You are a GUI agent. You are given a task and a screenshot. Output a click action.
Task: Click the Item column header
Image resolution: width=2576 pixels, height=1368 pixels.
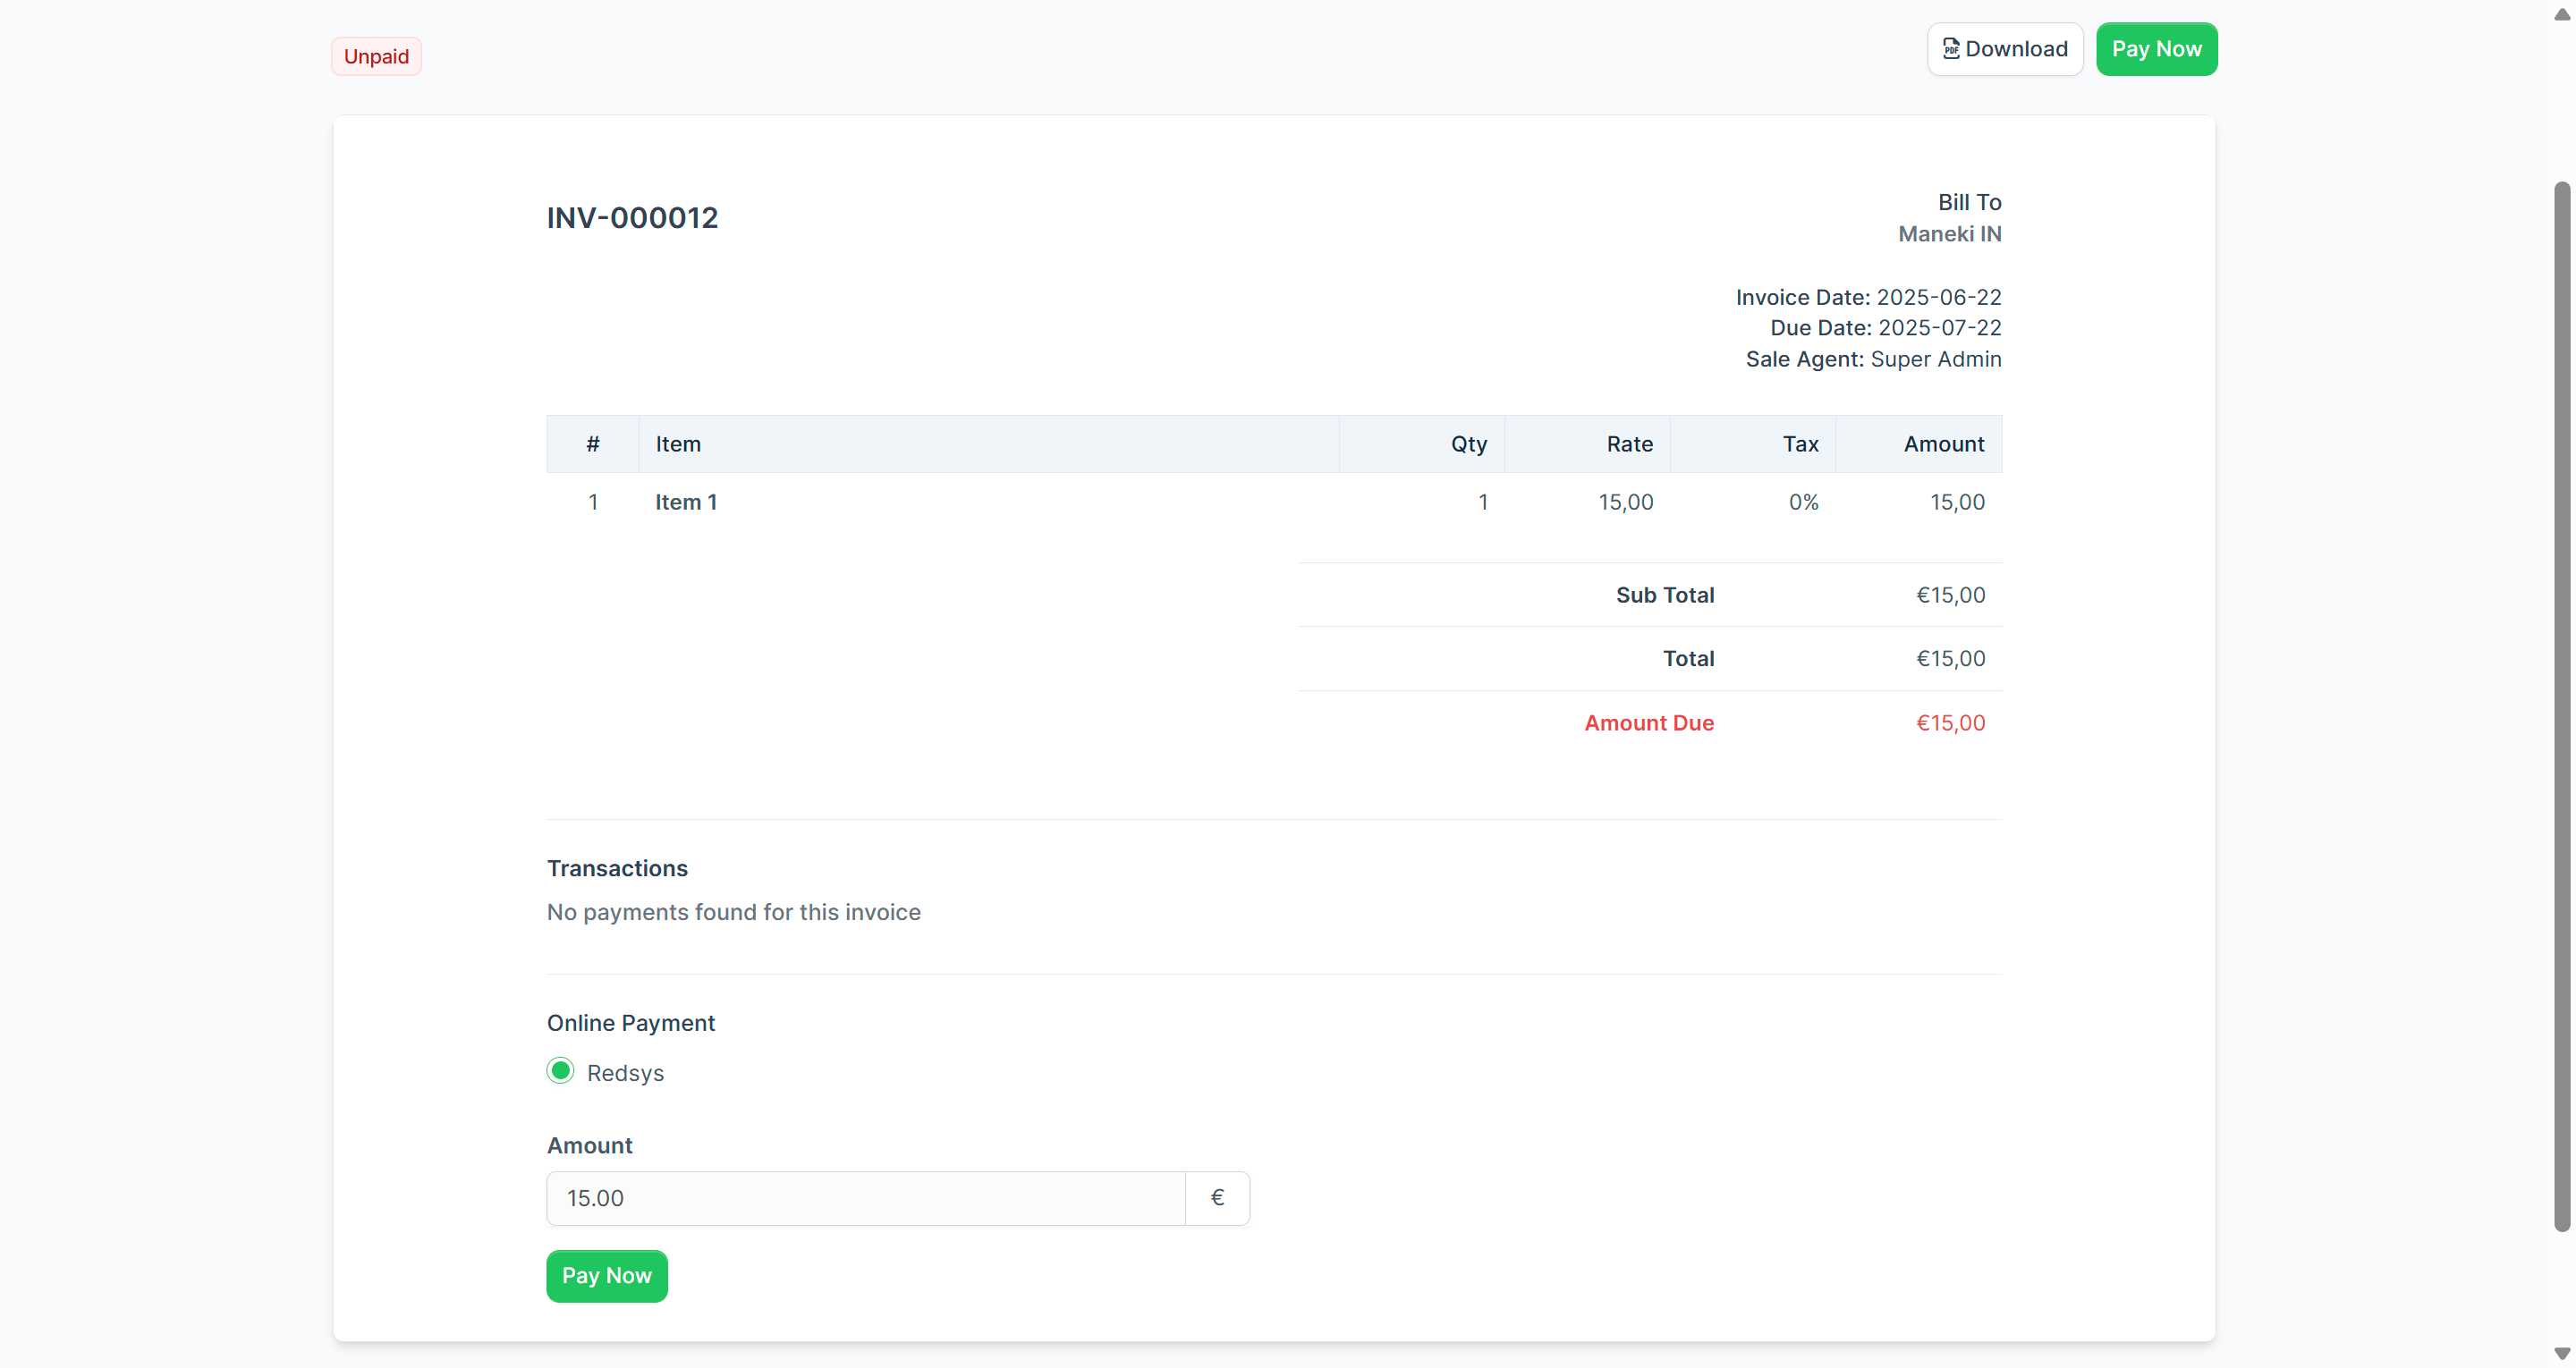[678, 444]
